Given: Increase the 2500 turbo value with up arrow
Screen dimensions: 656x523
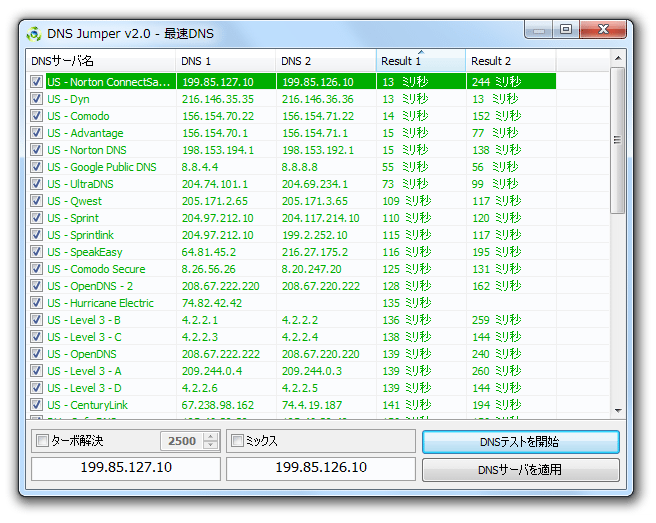Looking at the screenshot, I should point(211,436).
